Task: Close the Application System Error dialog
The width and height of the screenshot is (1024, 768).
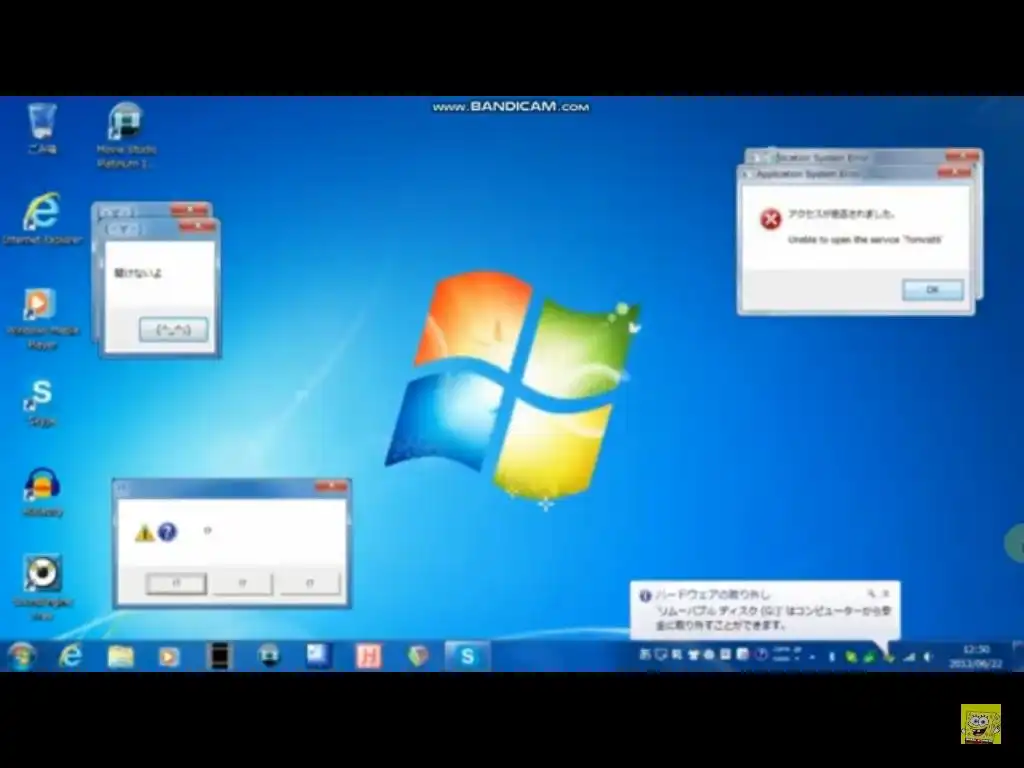Action: (x=954, y=172)
